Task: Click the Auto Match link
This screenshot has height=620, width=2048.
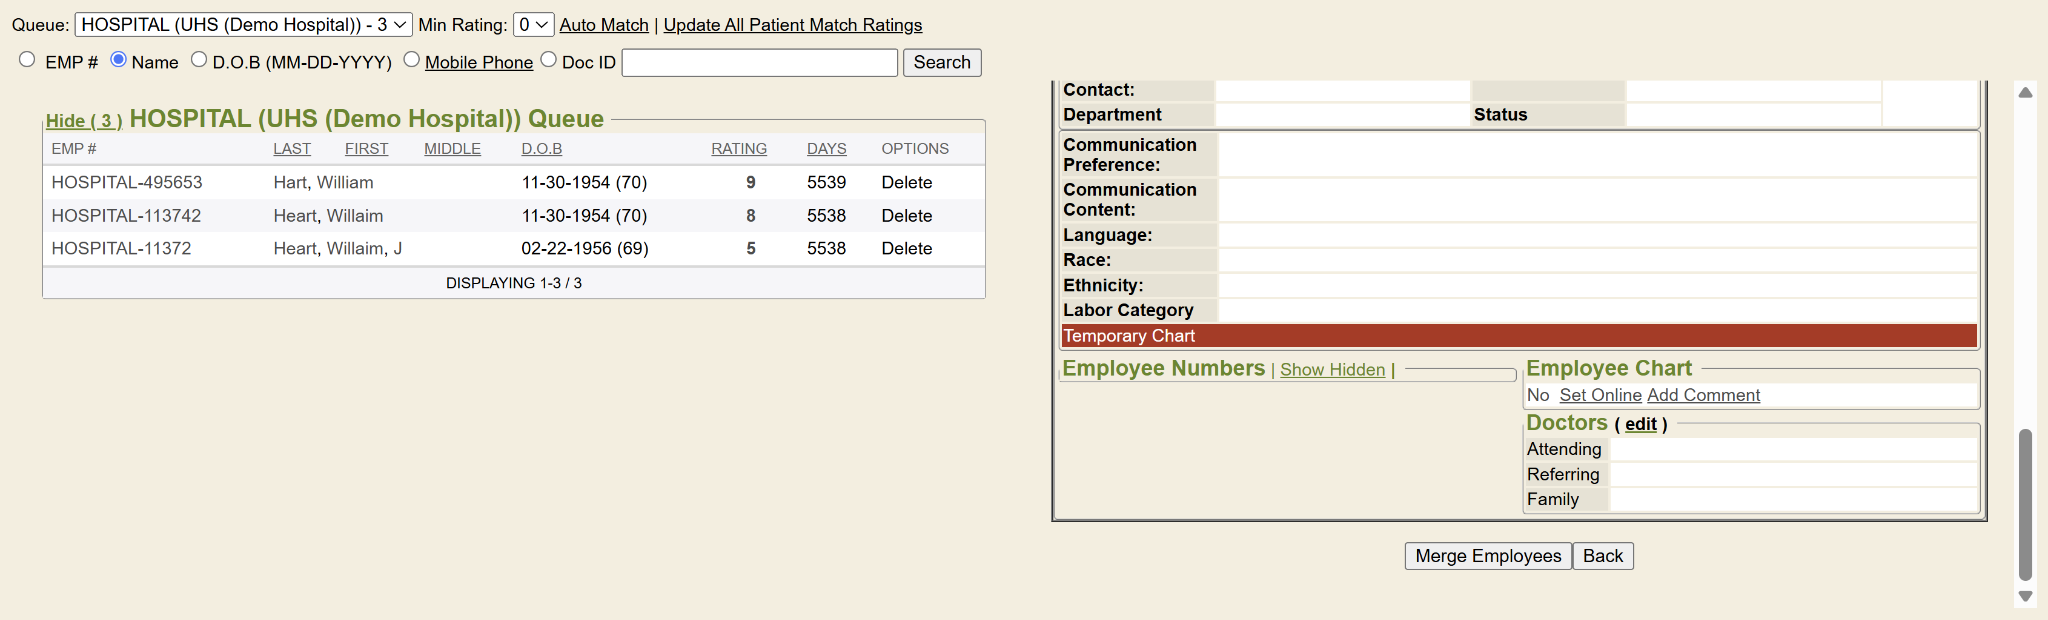Action: click(x=604, y=25)
